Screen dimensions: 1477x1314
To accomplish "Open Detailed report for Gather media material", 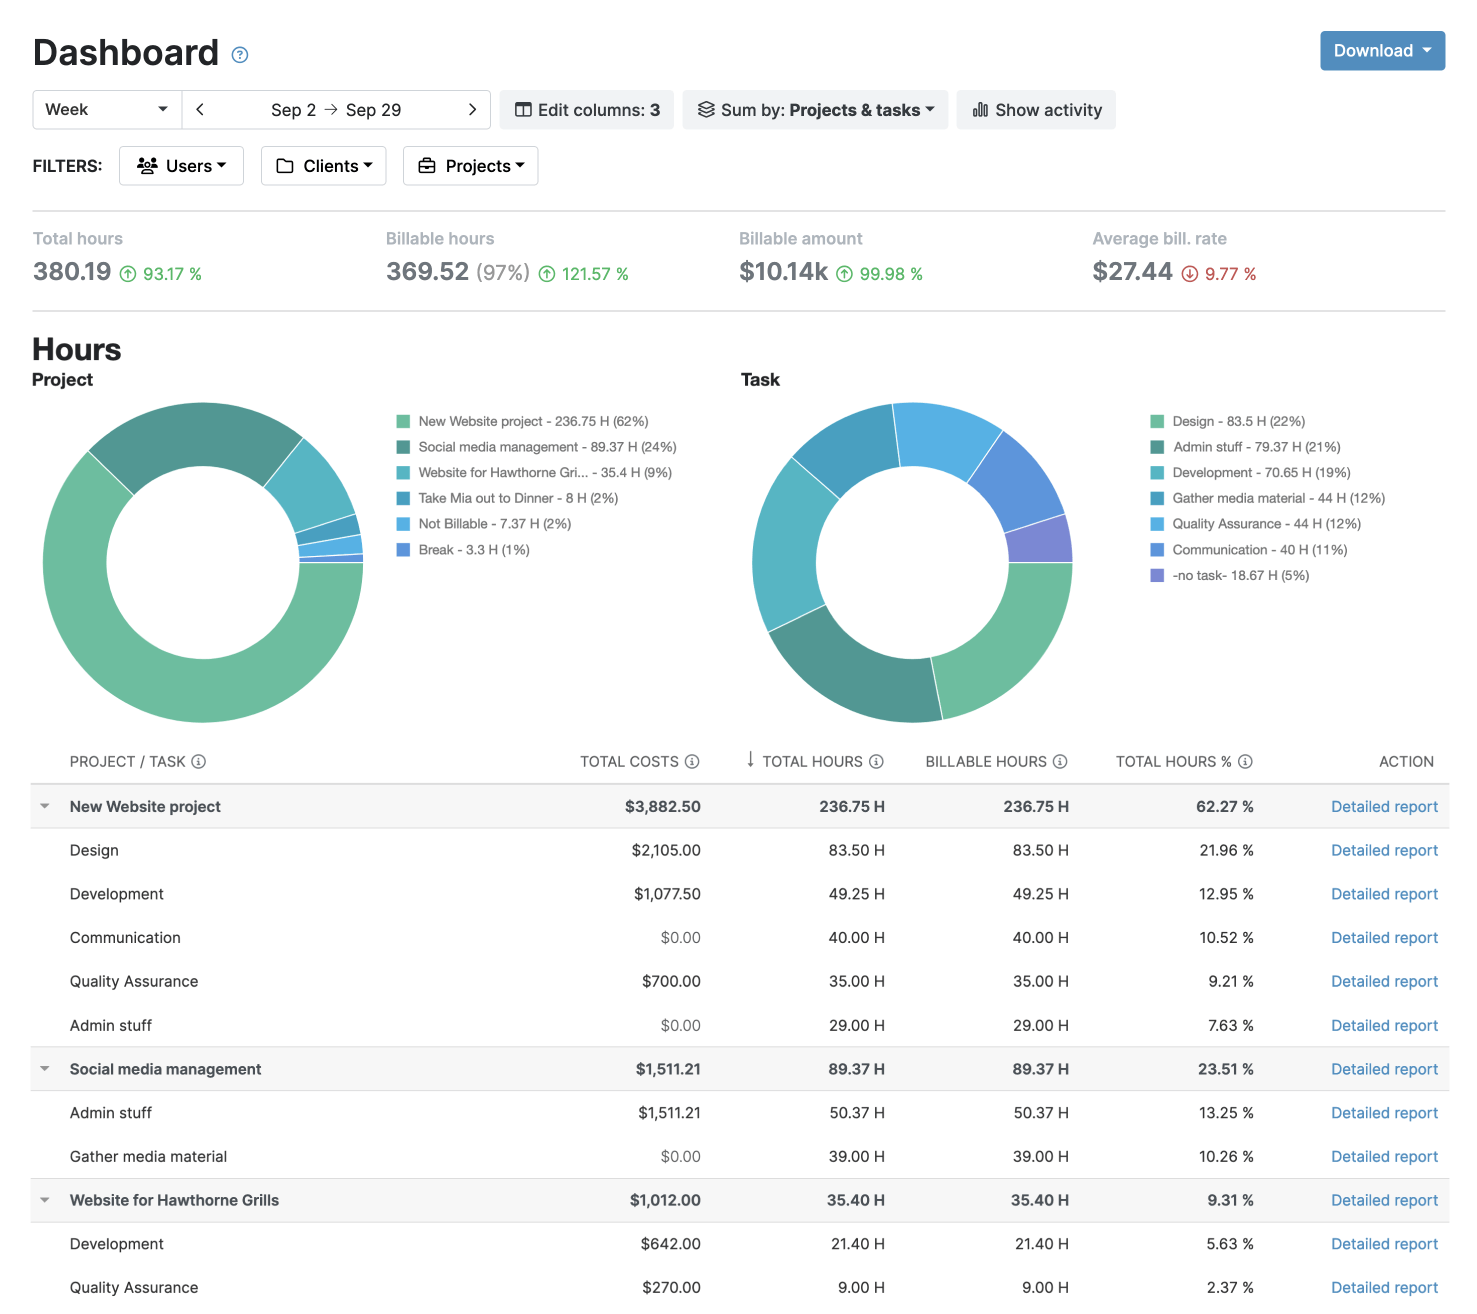I will [x=1384, y=1156].
